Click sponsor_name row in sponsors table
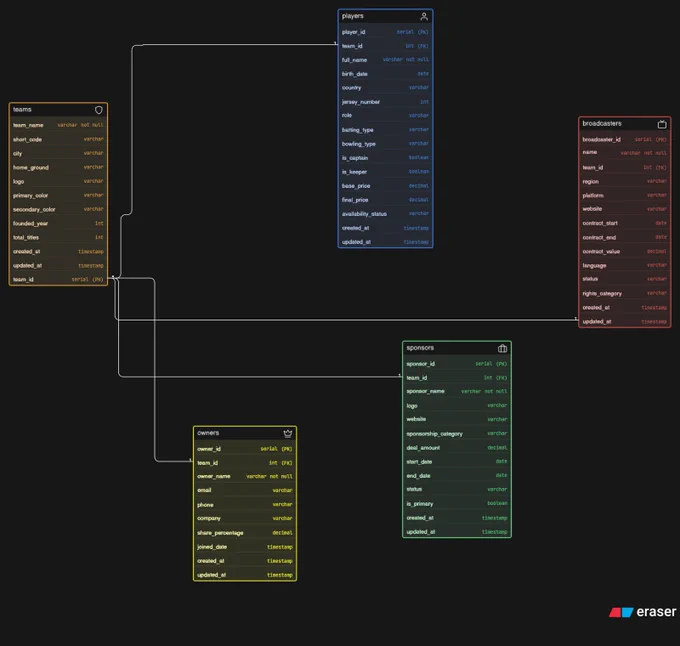 [x=457, y=391]
